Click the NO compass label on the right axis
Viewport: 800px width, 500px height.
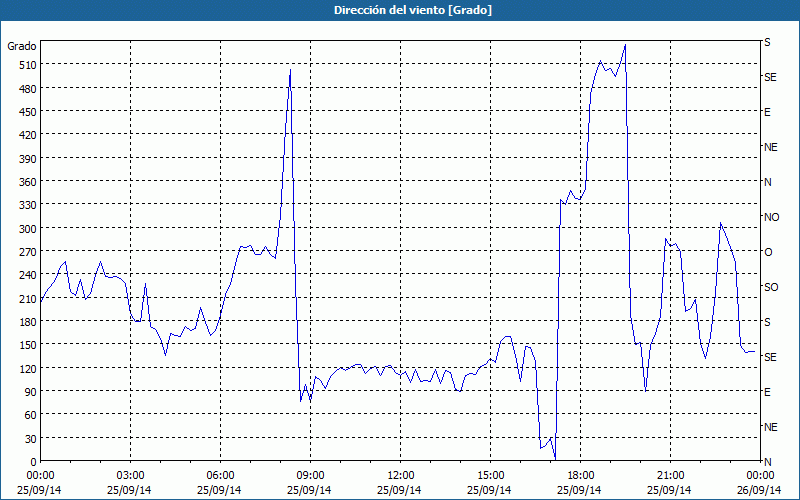[771, 217]
